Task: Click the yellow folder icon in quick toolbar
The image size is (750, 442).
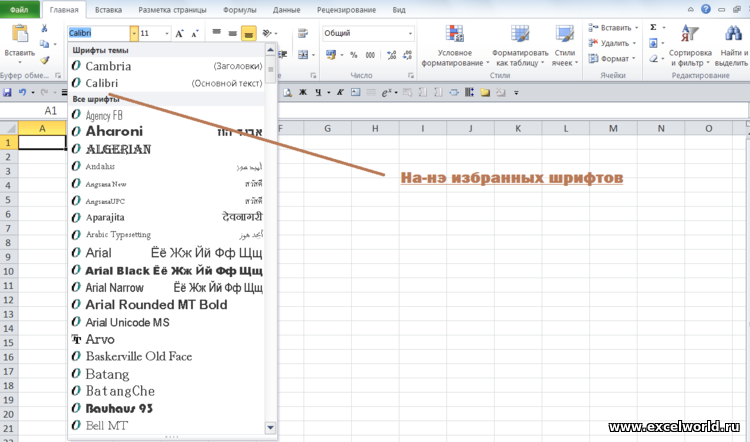Action: coord(485,92)
